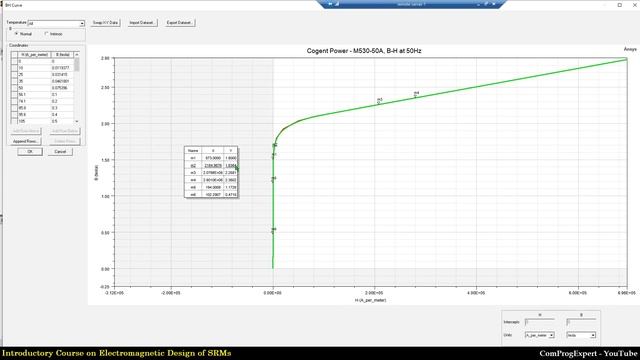Select the row header for H value 0

click(14, 61)
